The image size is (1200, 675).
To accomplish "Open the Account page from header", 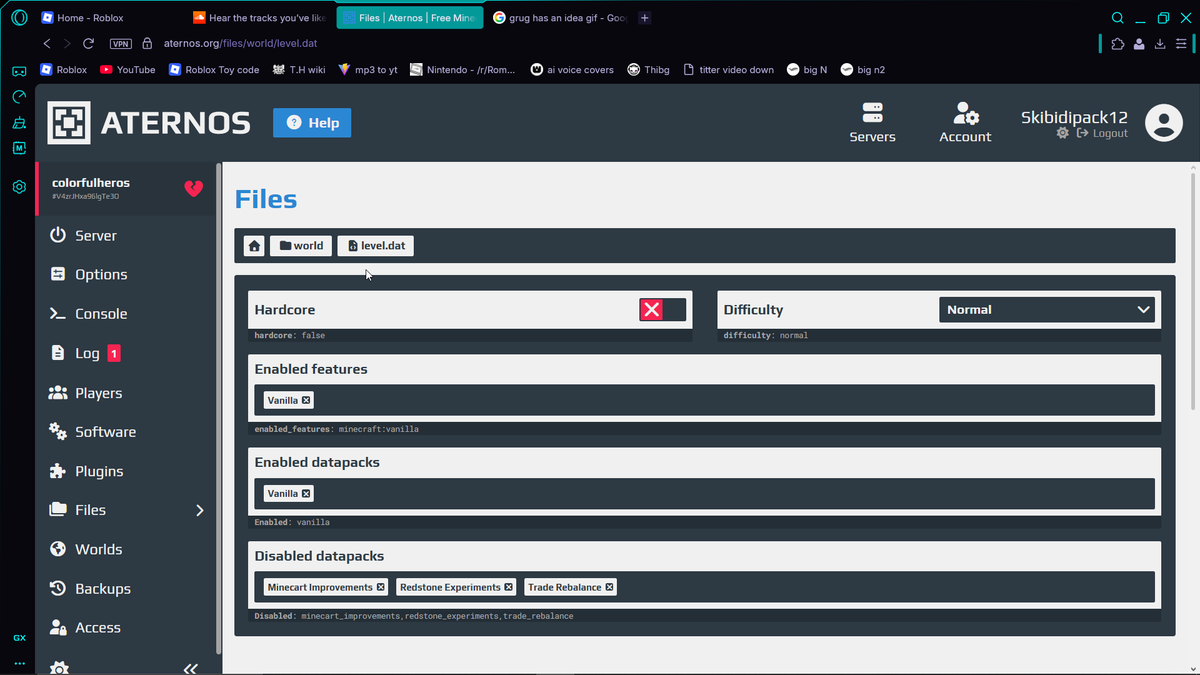I will [x=965, y=123].
